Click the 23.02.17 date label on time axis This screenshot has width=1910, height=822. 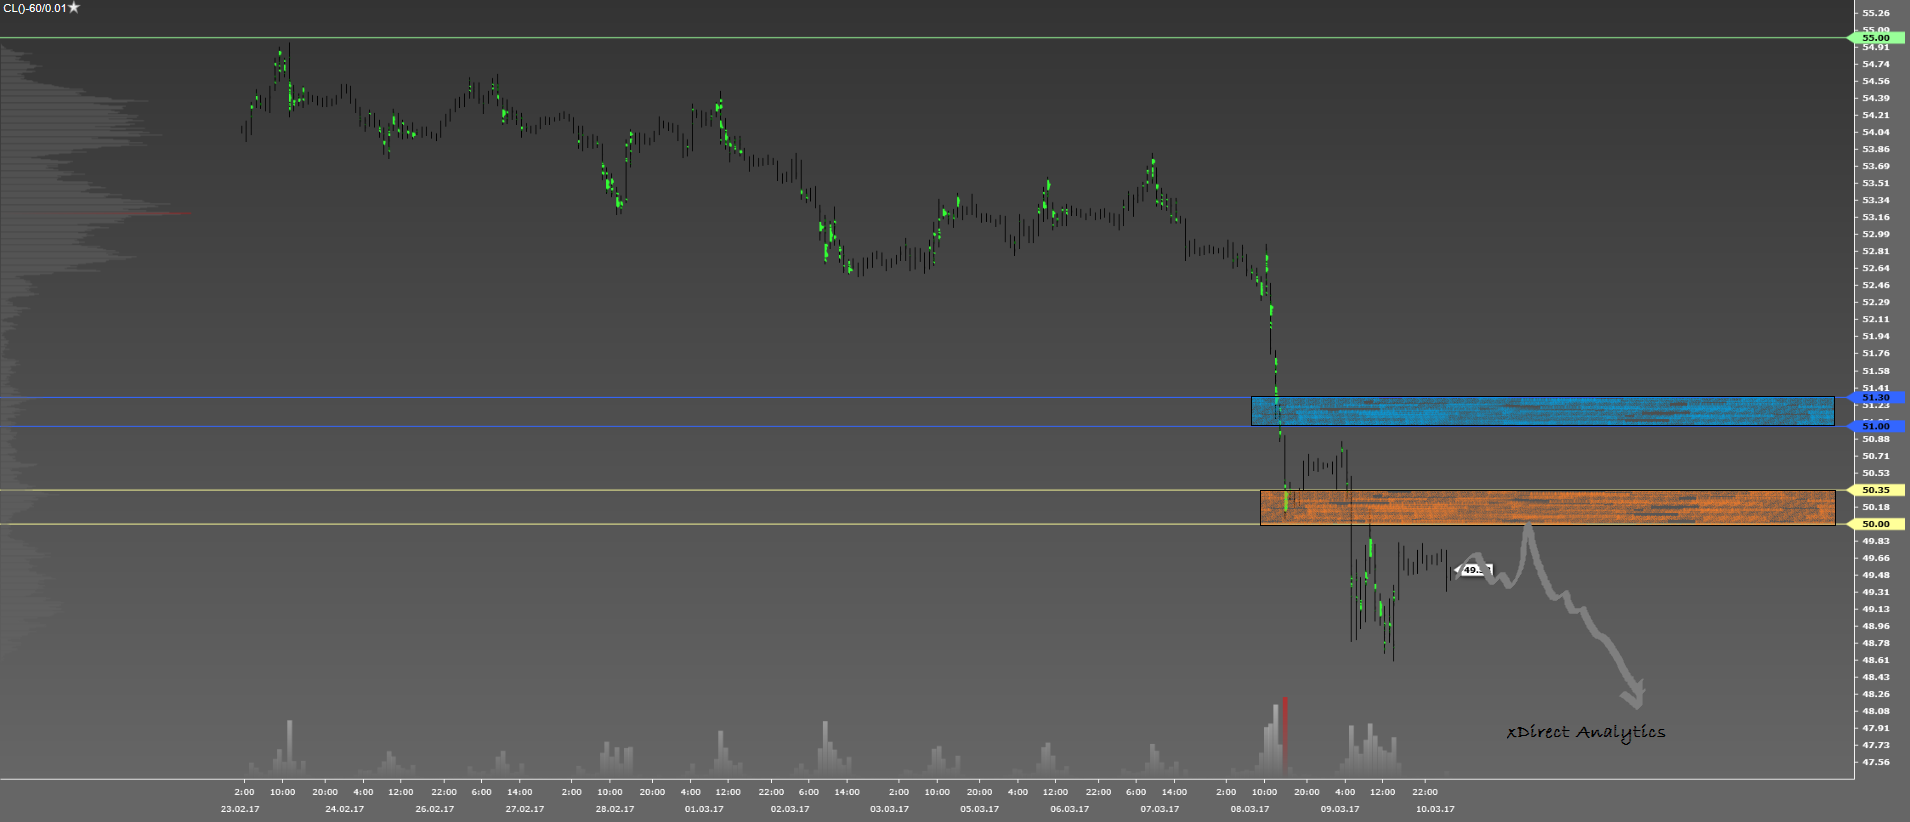[x=240, y=809]
